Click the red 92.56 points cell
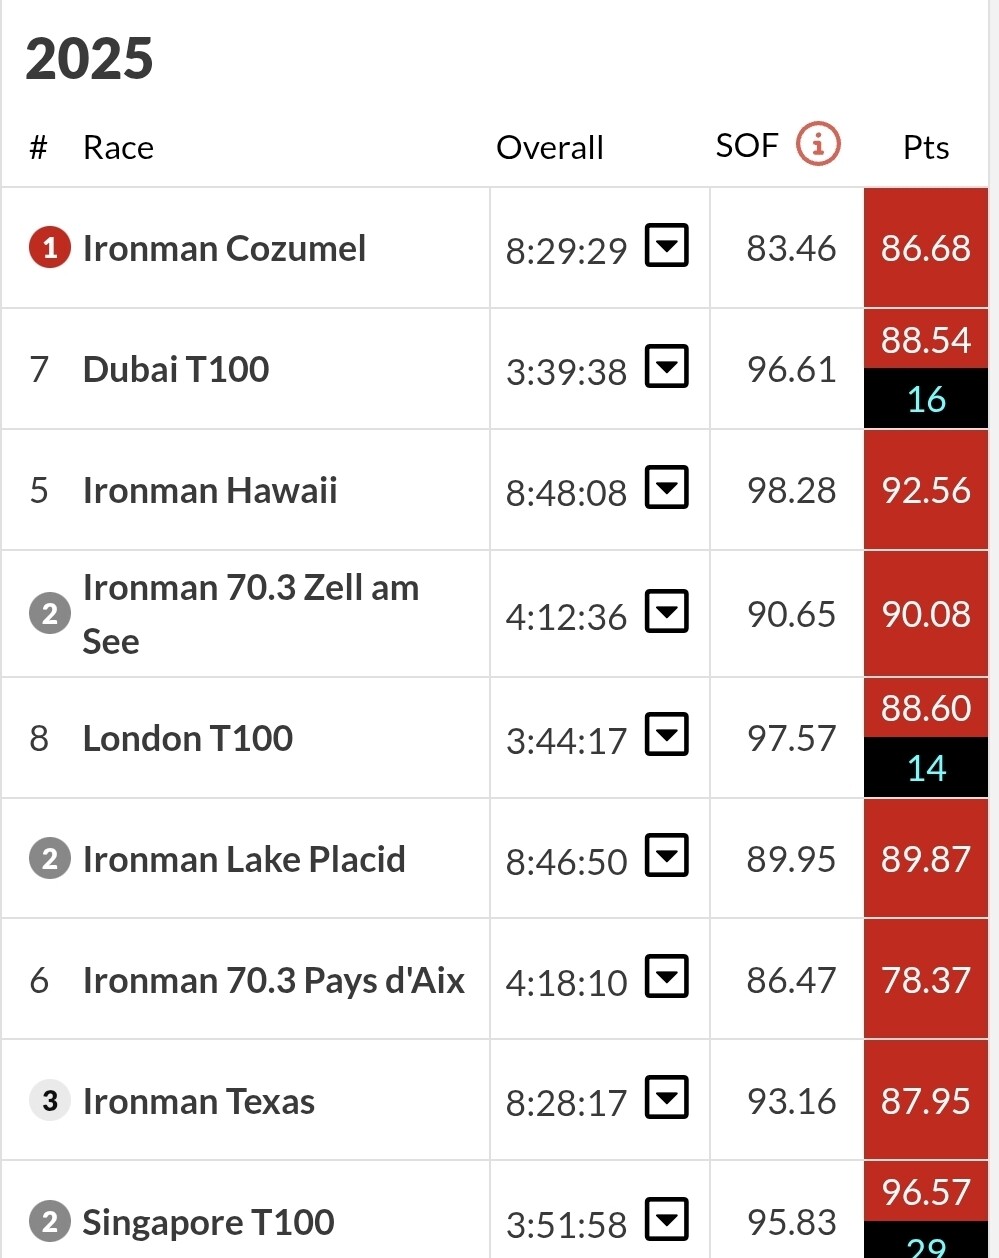The height and width of the screenshot is (1258, 999). pos(925,490)
